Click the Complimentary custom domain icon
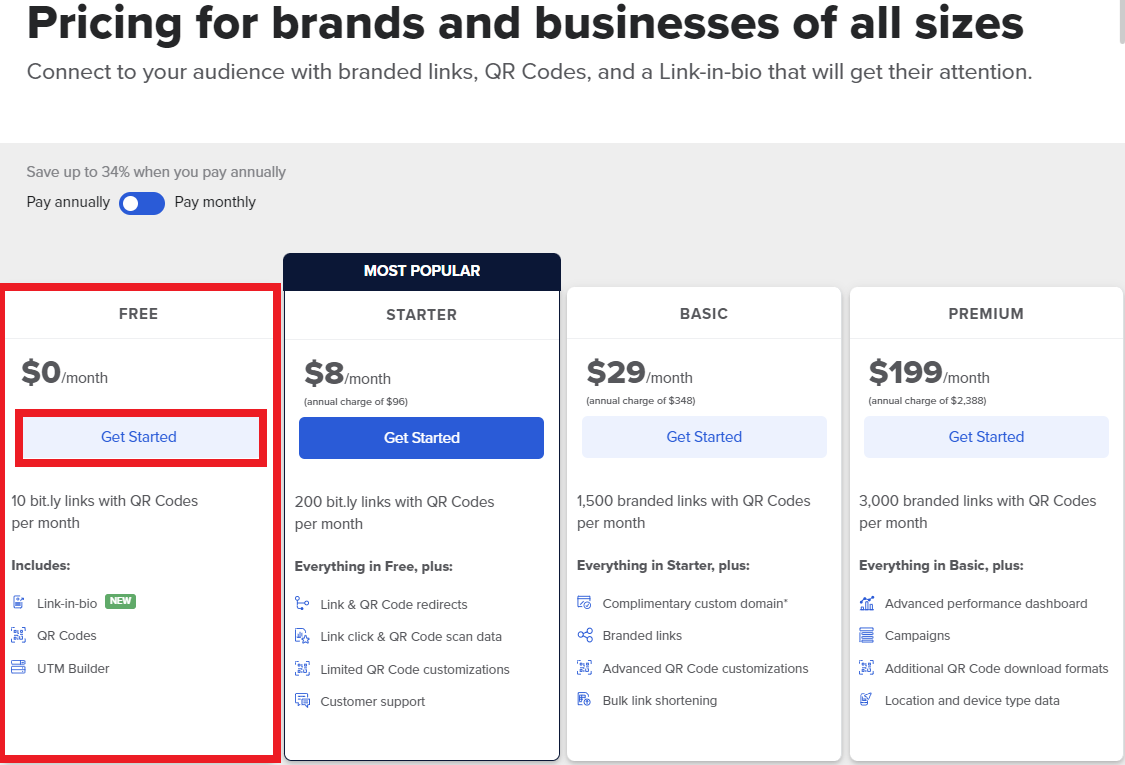This screenshot has height=765, width=1125. click(585, 604)
